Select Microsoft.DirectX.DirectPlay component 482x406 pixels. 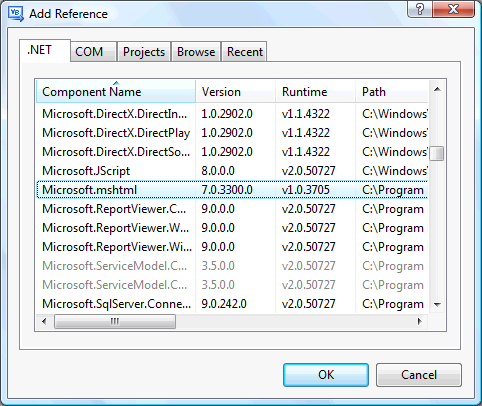pos(232,133)
